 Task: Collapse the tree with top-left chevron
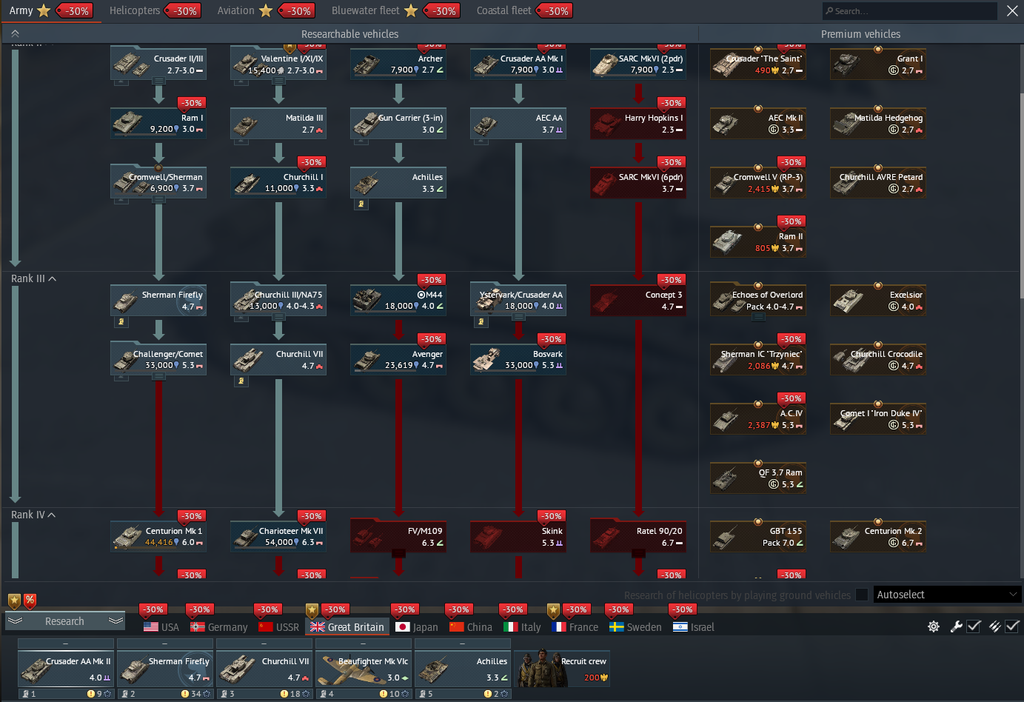[x=15, y=33]
